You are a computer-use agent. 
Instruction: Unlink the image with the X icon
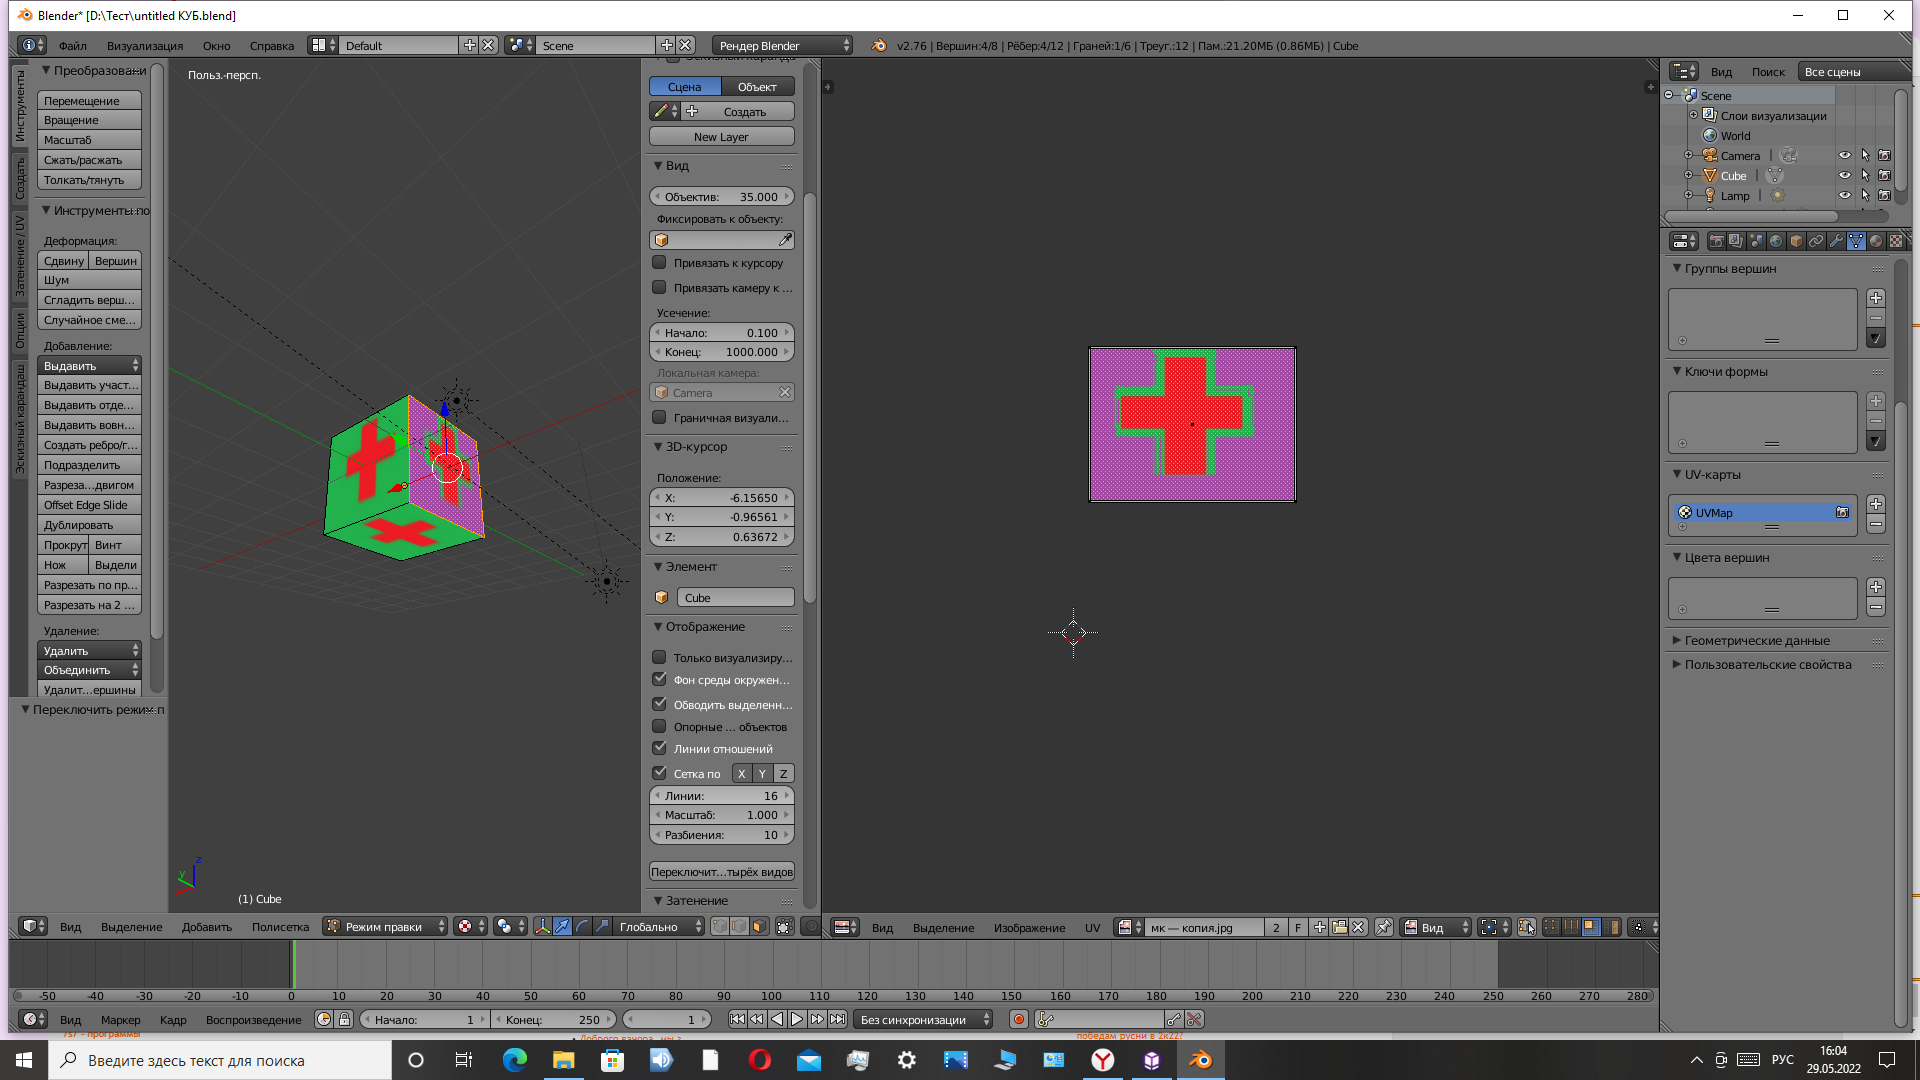[x=1359, y=927]
